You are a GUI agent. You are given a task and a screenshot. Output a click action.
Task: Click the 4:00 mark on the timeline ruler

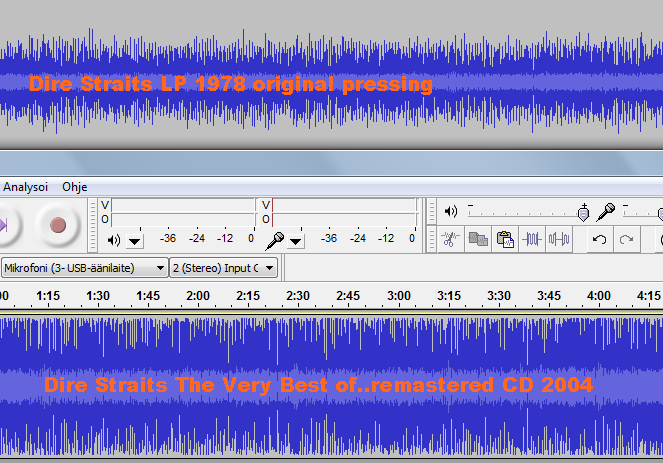coord(599,296)
